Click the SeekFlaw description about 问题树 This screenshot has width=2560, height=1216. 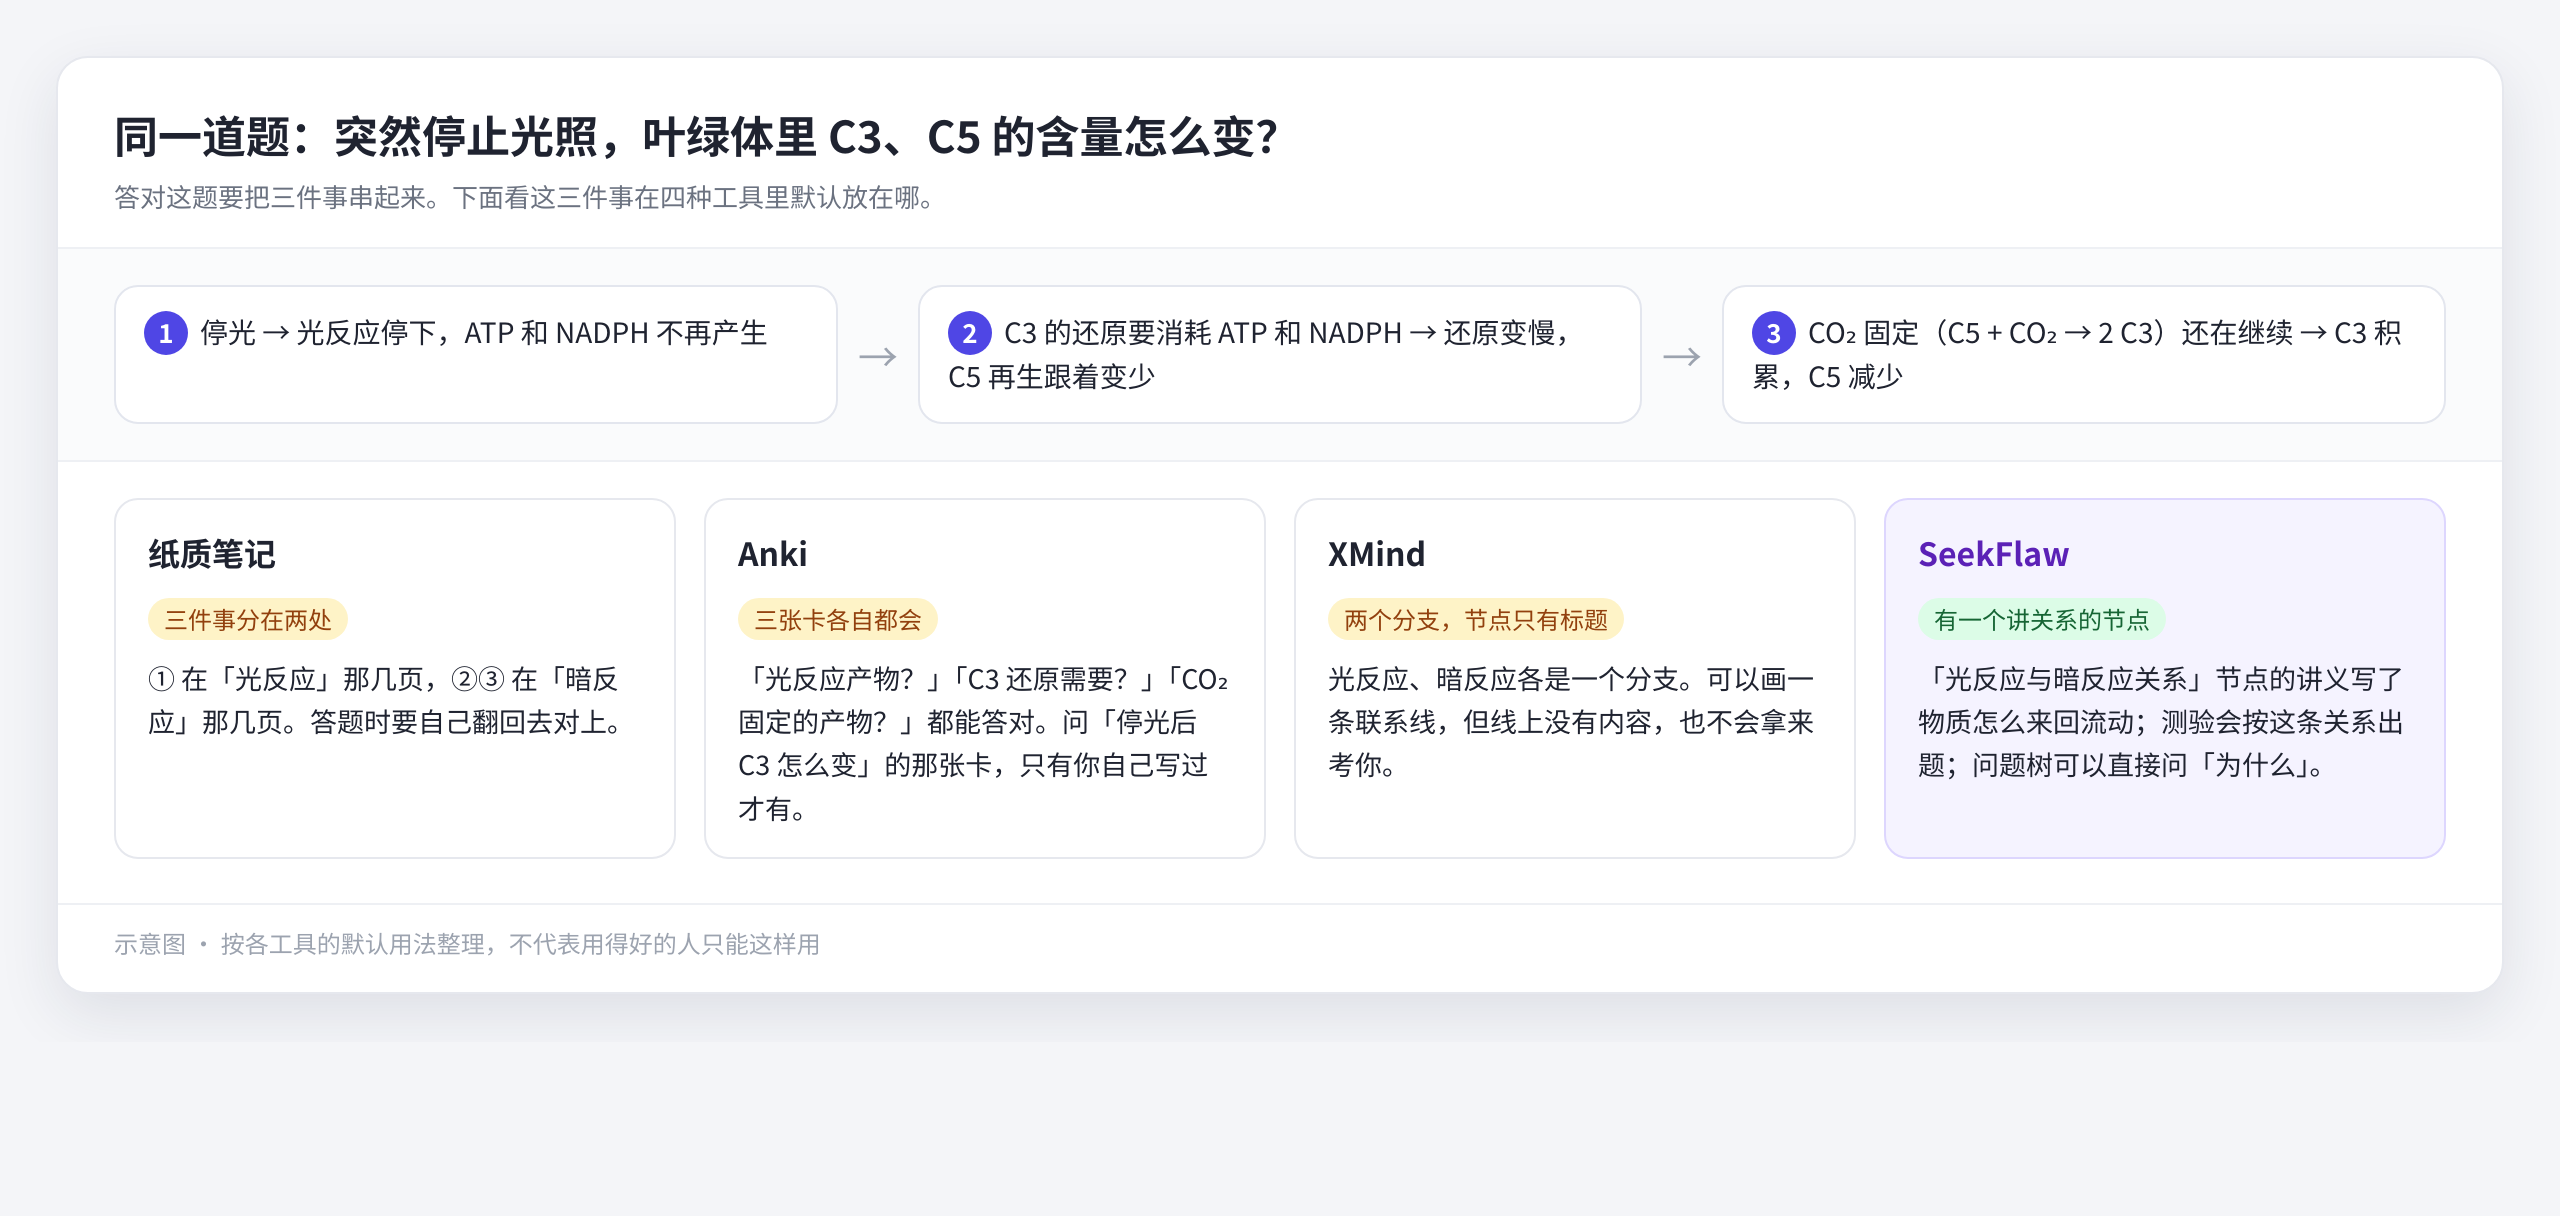point(2161,722)
